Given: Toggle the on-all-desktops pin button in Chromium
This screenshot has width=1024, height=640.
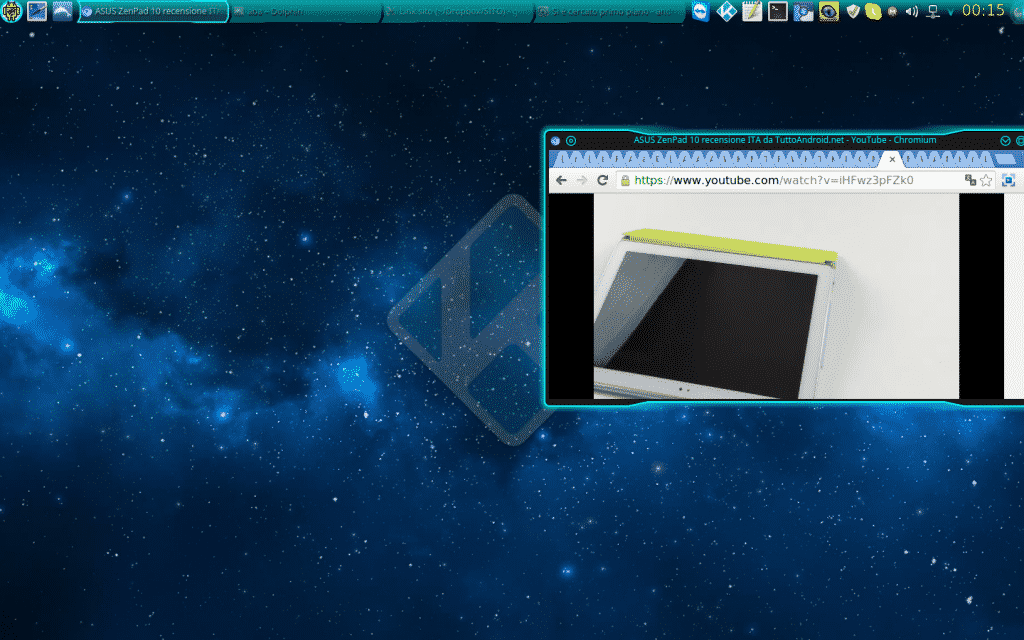Looking at the screenshot, I should click(571, 140).
